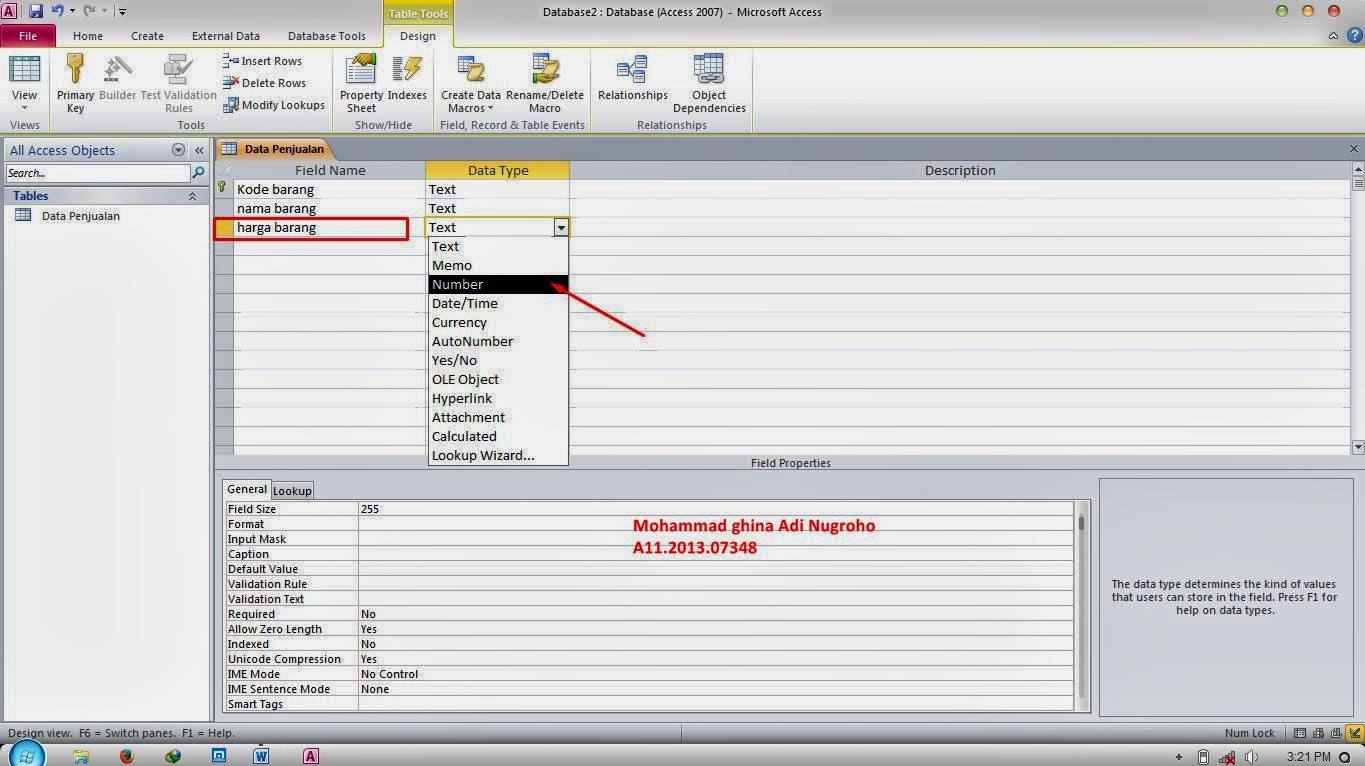Open Microsoft Access Help question mark icon
Viewport: 1365px width, 766px height.
coord(1354,36)
